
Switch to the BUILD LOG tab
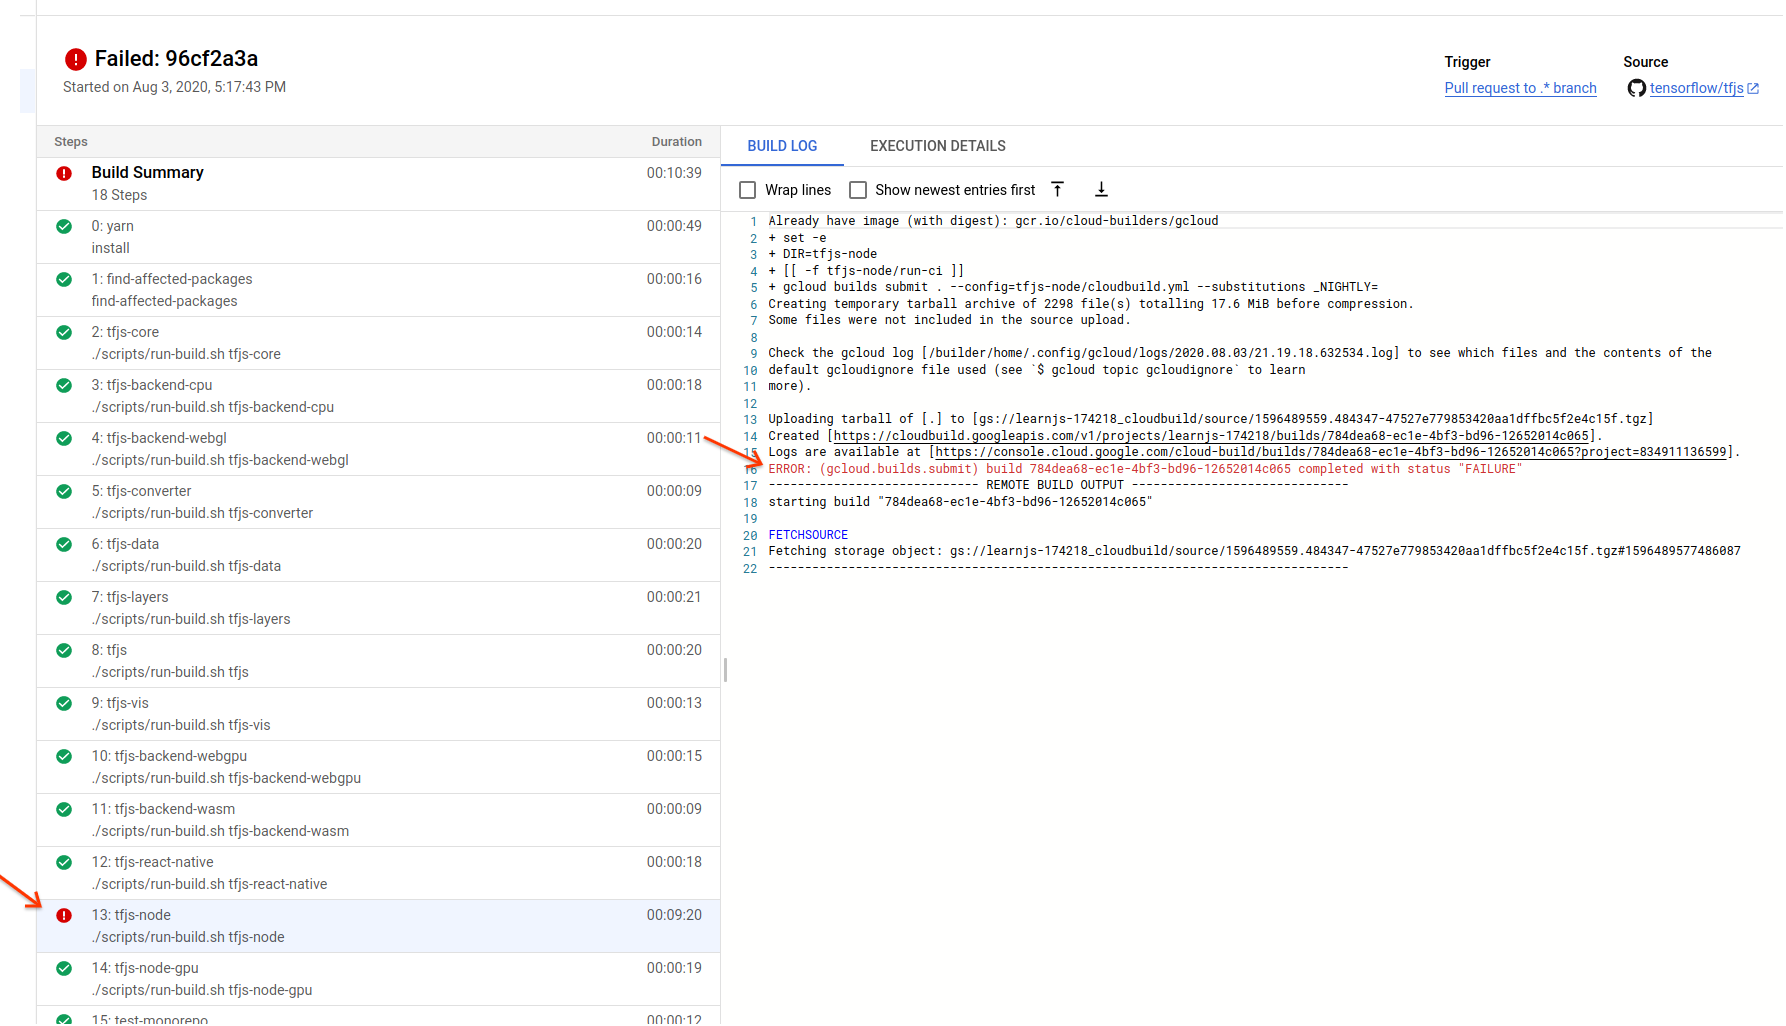point(782,146)
